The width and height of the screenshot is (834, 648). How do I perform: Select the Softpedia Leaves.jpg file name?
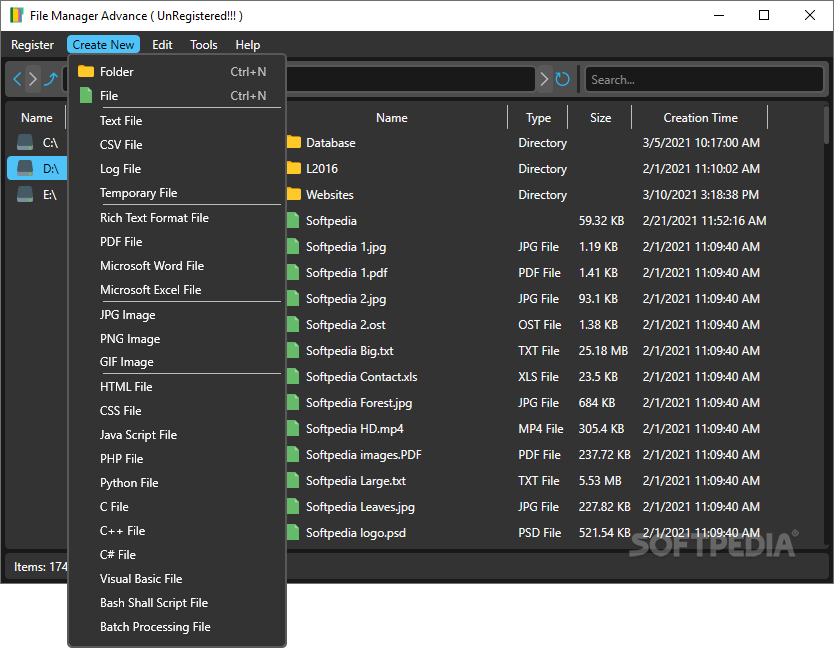360,506
